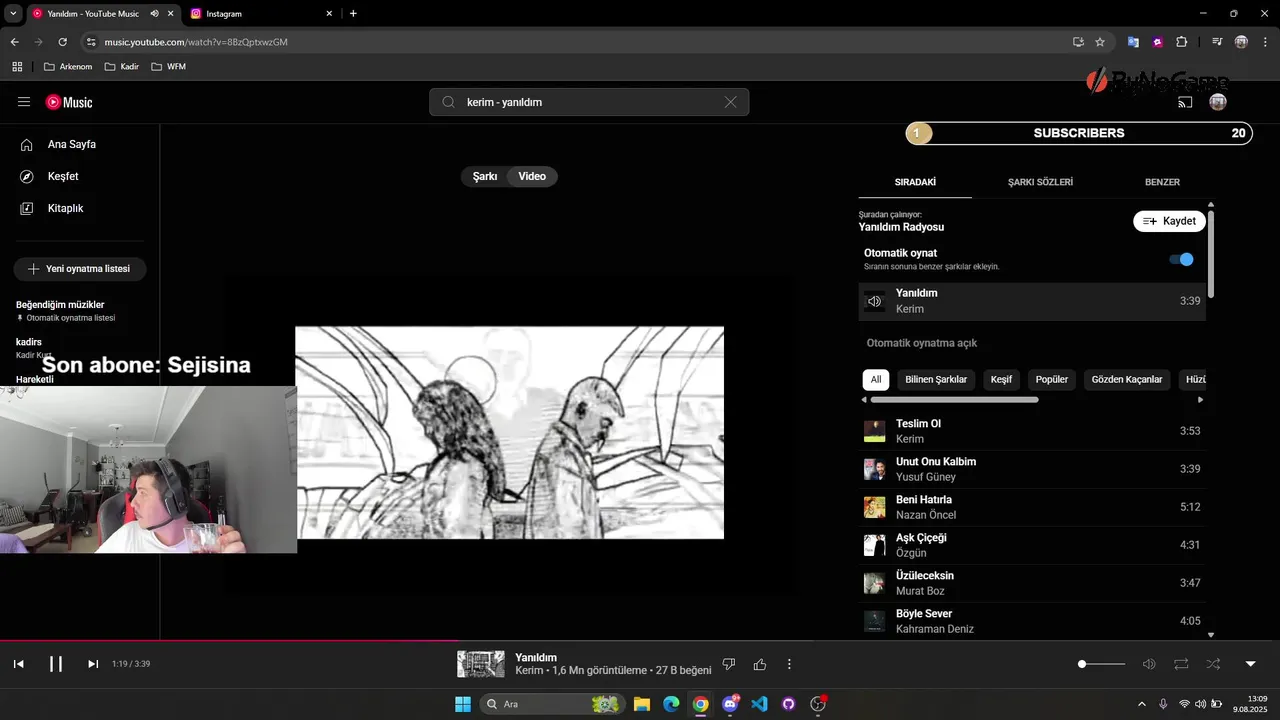The width and height of the screenshot is (1280, 720).
Task: Toggle shuffle in player bar
Action: [x=1213, y=664]
